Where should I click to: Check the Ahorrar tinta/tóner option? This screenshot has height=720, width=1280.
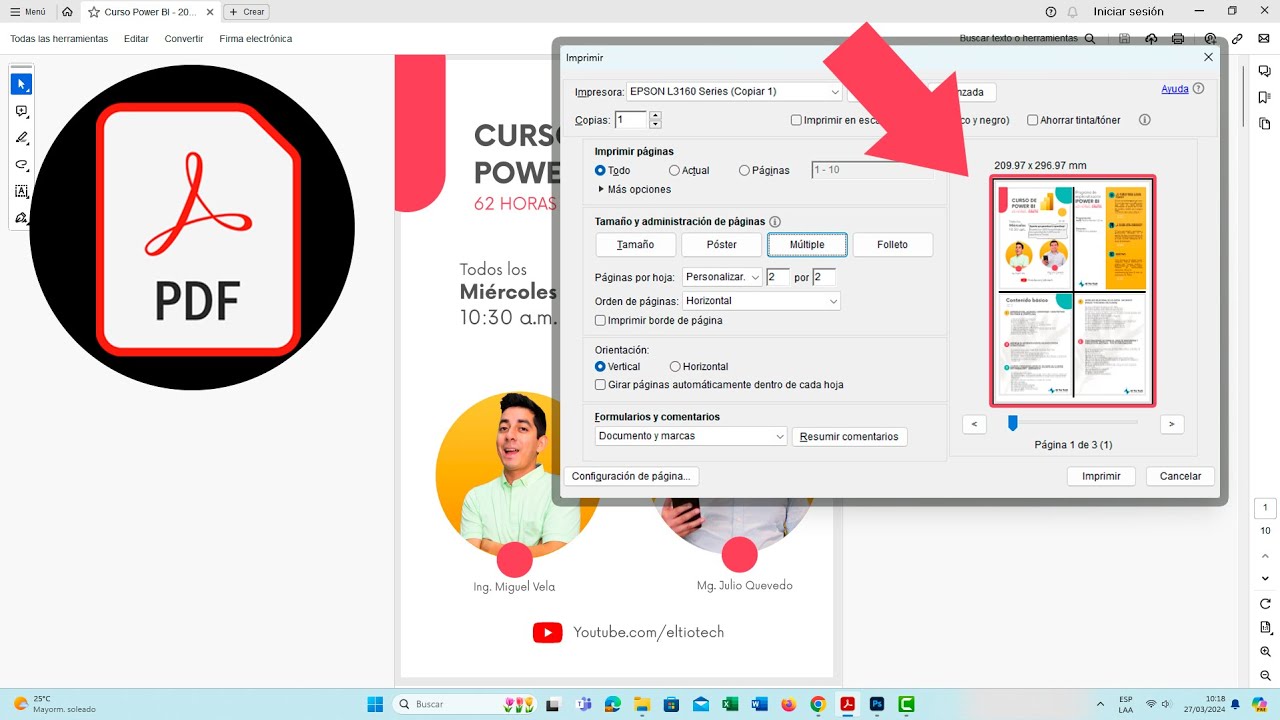click(x=1032, y=120)
